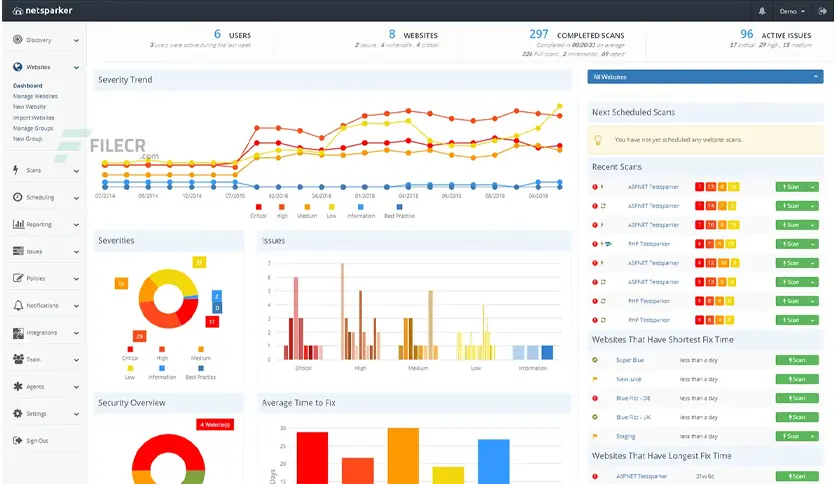
Task: Open the notifications bell in header
Action: coord(762,11)
